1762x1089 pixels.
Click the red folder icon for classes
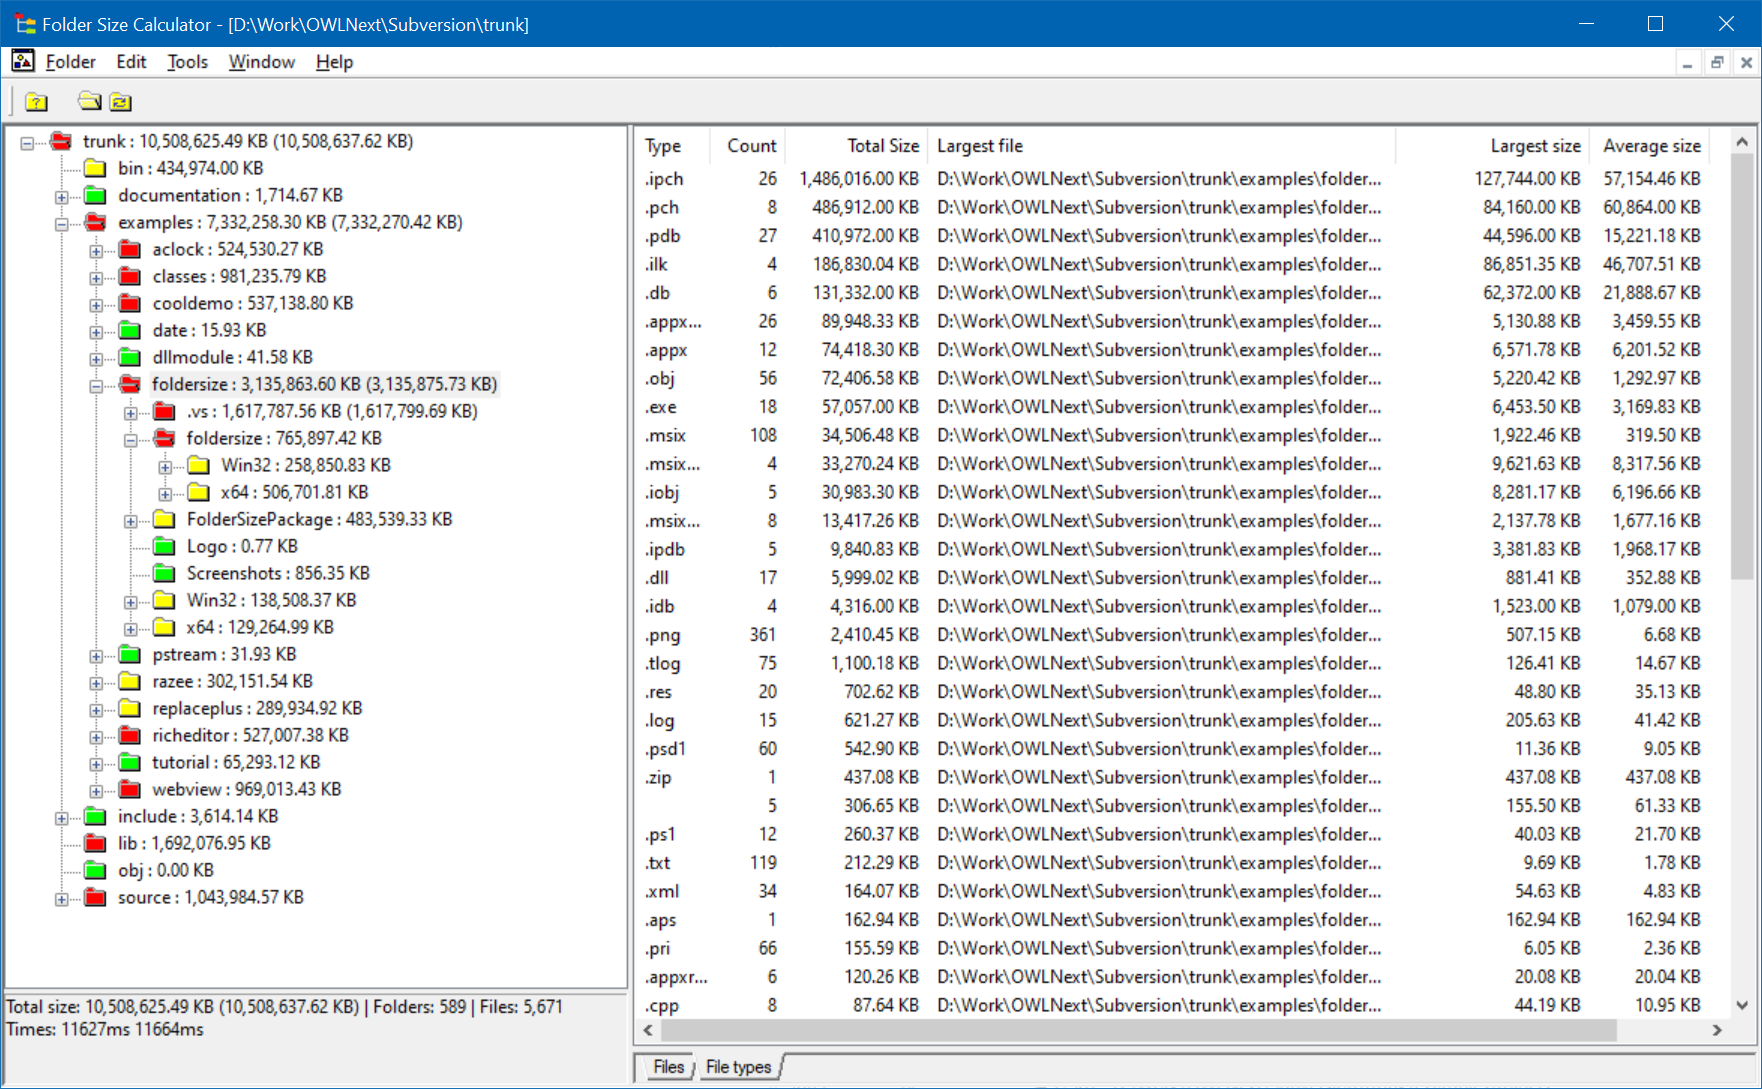[130, 276]
